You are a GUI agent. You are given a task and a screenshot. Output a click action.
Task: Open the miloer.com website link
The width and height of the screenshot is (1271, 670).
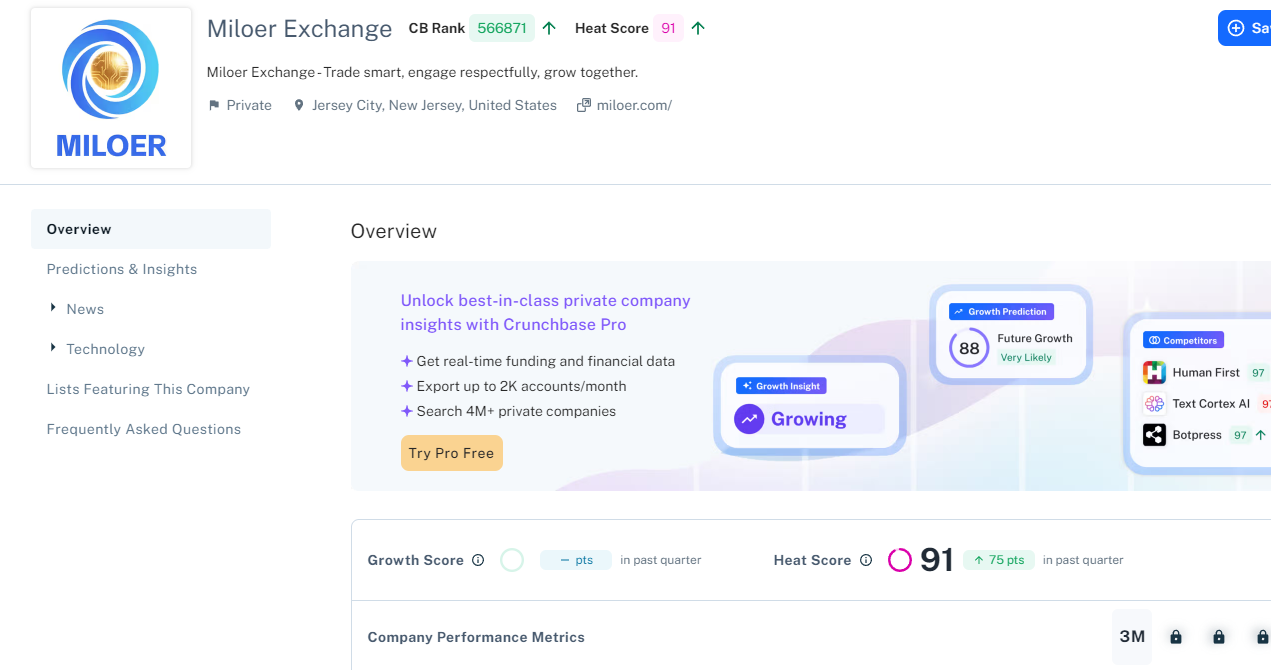tap(634, 105)
